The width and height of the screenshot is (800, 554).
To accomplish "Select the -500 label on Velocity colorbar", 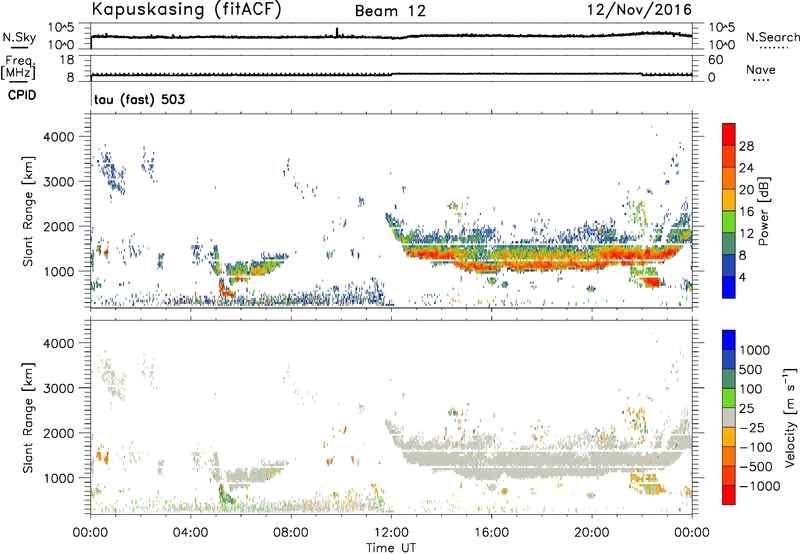I will (756, 467).
